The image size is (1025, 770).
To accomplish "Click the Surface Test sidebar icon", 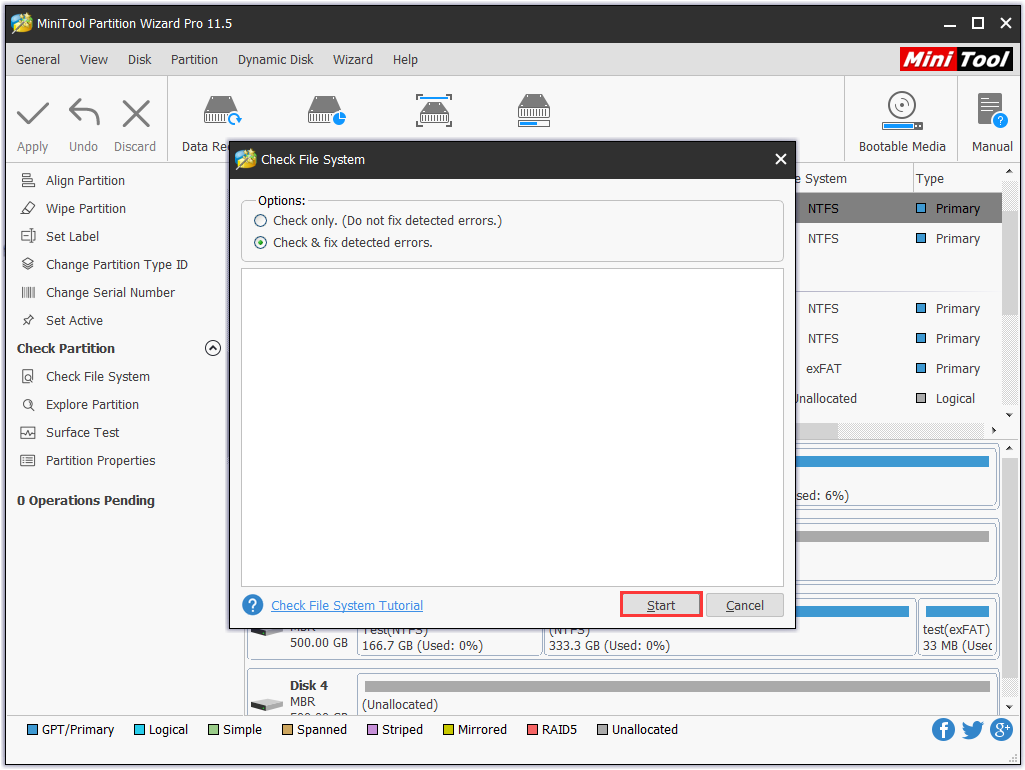I will (28, 433).
